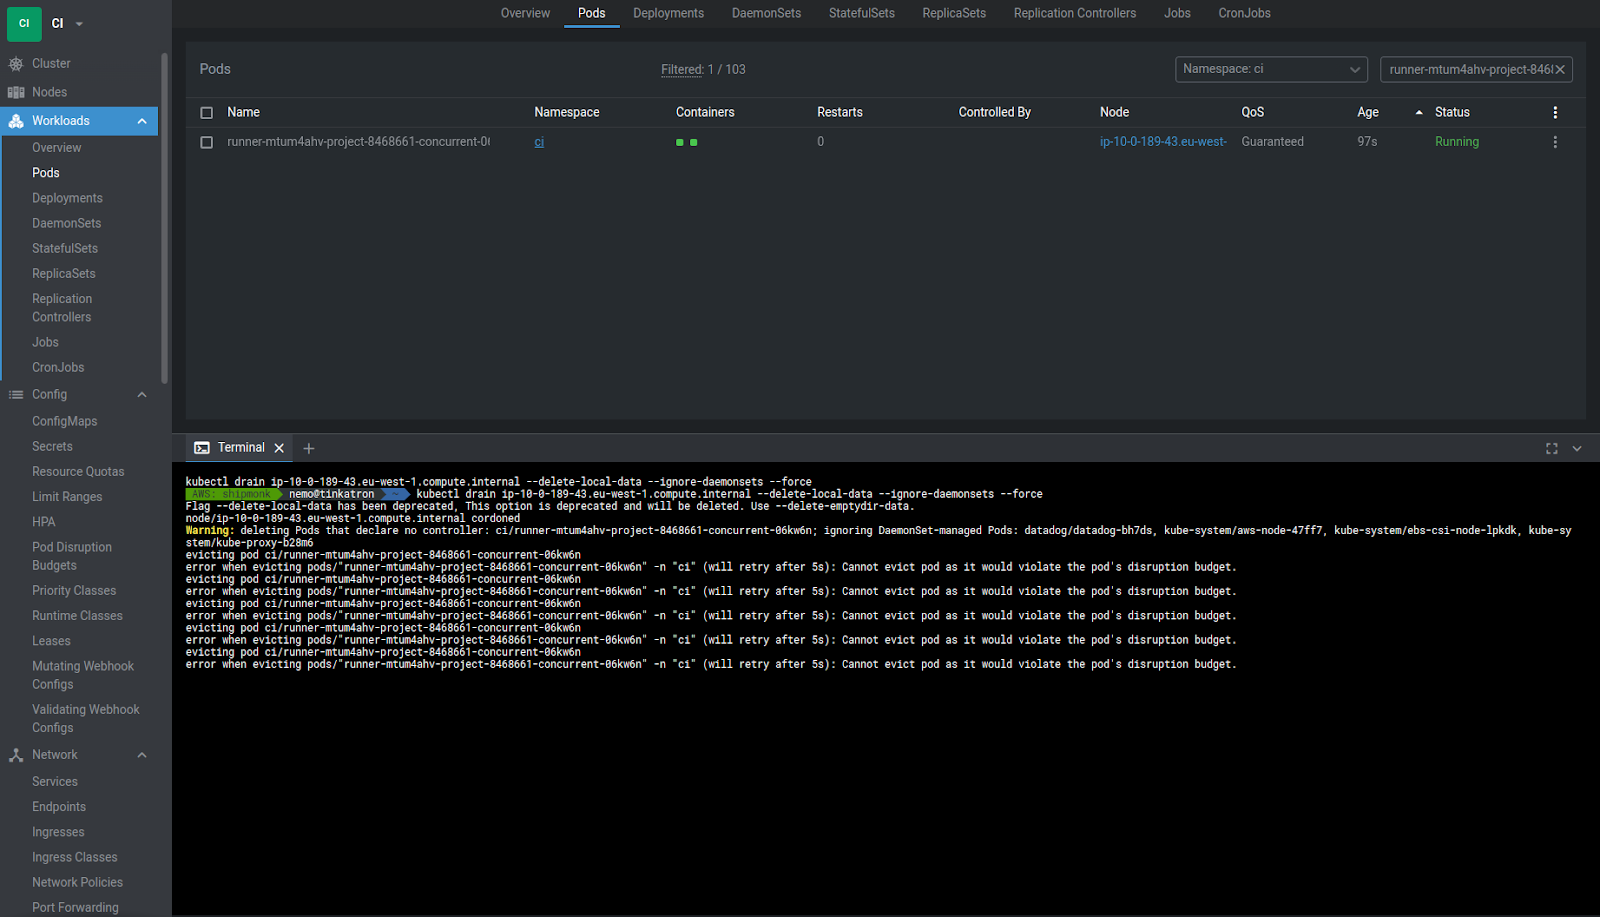The height and width of the screenshot is (917, 1600).
Task: Sort pods by QoS column
Action: (x=1253, y=112)
